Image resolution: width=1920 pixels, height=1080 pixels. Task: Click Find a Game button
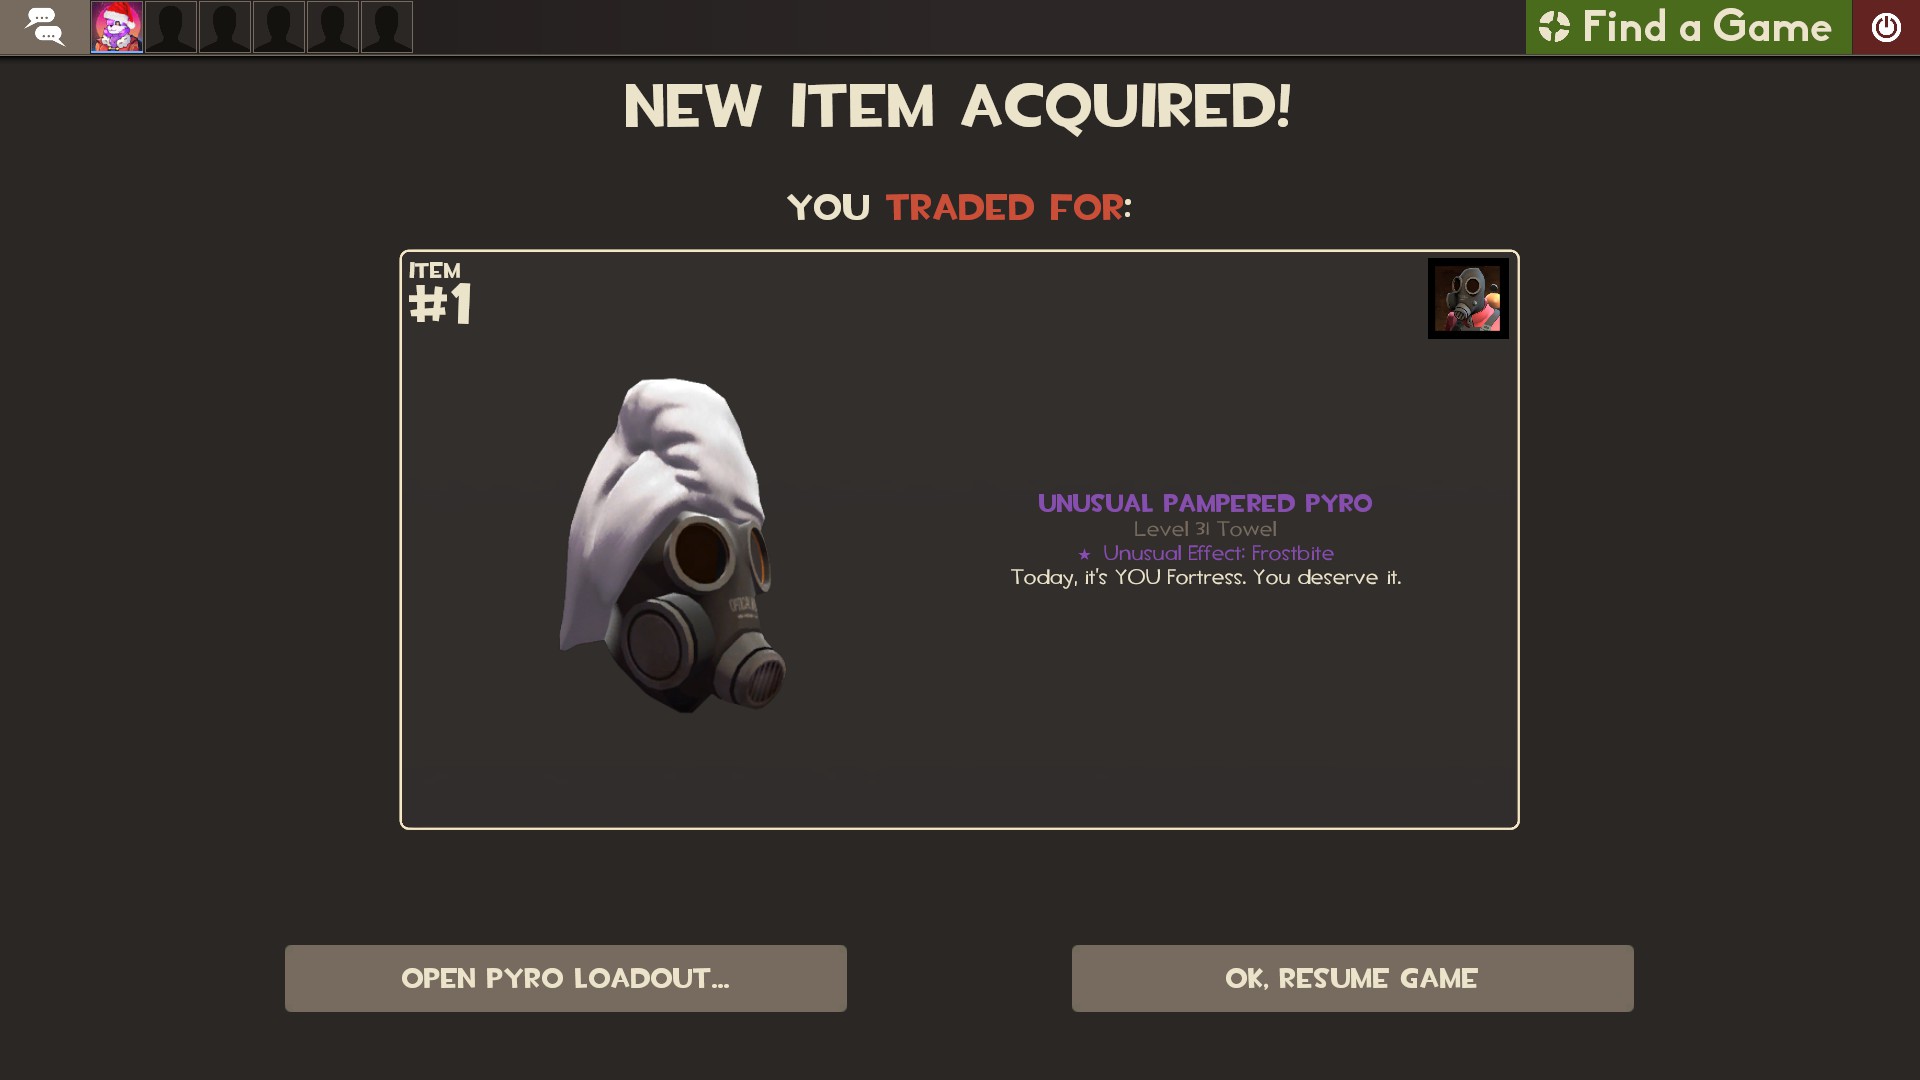(x=1688, y=27)
